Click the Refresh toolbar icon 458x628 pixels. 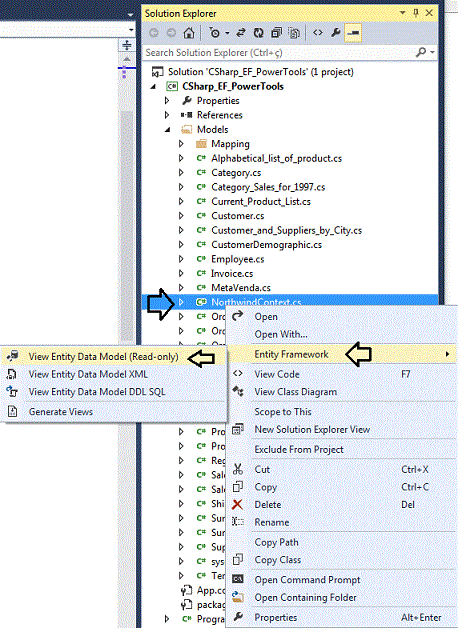[x=258, y=33]
